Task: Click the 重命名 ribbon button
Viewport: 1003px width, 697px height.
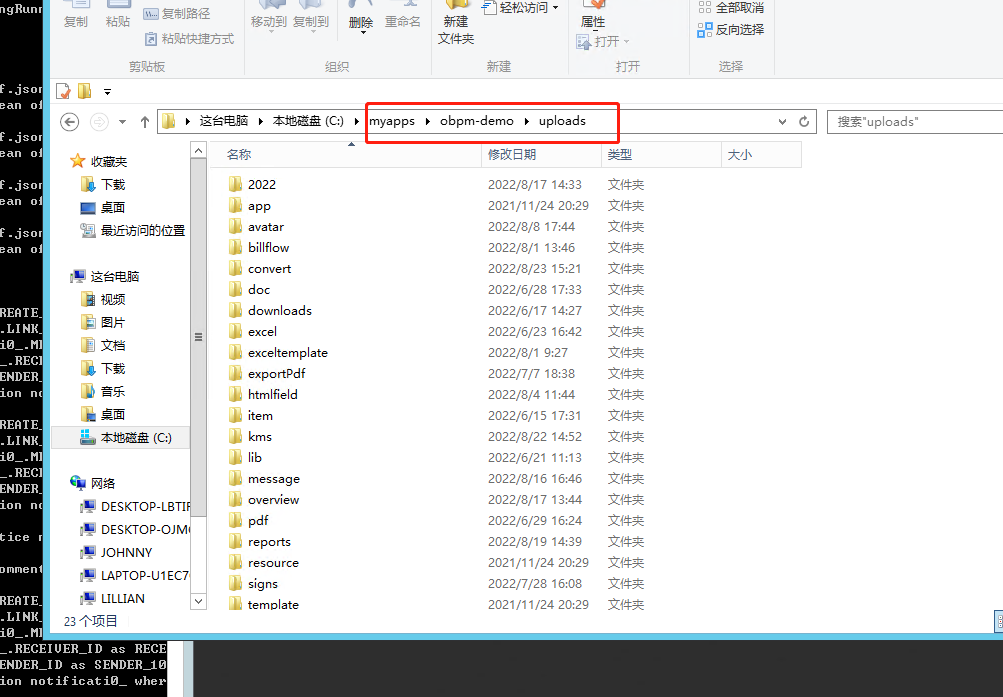Action: (x=402, y=16)
